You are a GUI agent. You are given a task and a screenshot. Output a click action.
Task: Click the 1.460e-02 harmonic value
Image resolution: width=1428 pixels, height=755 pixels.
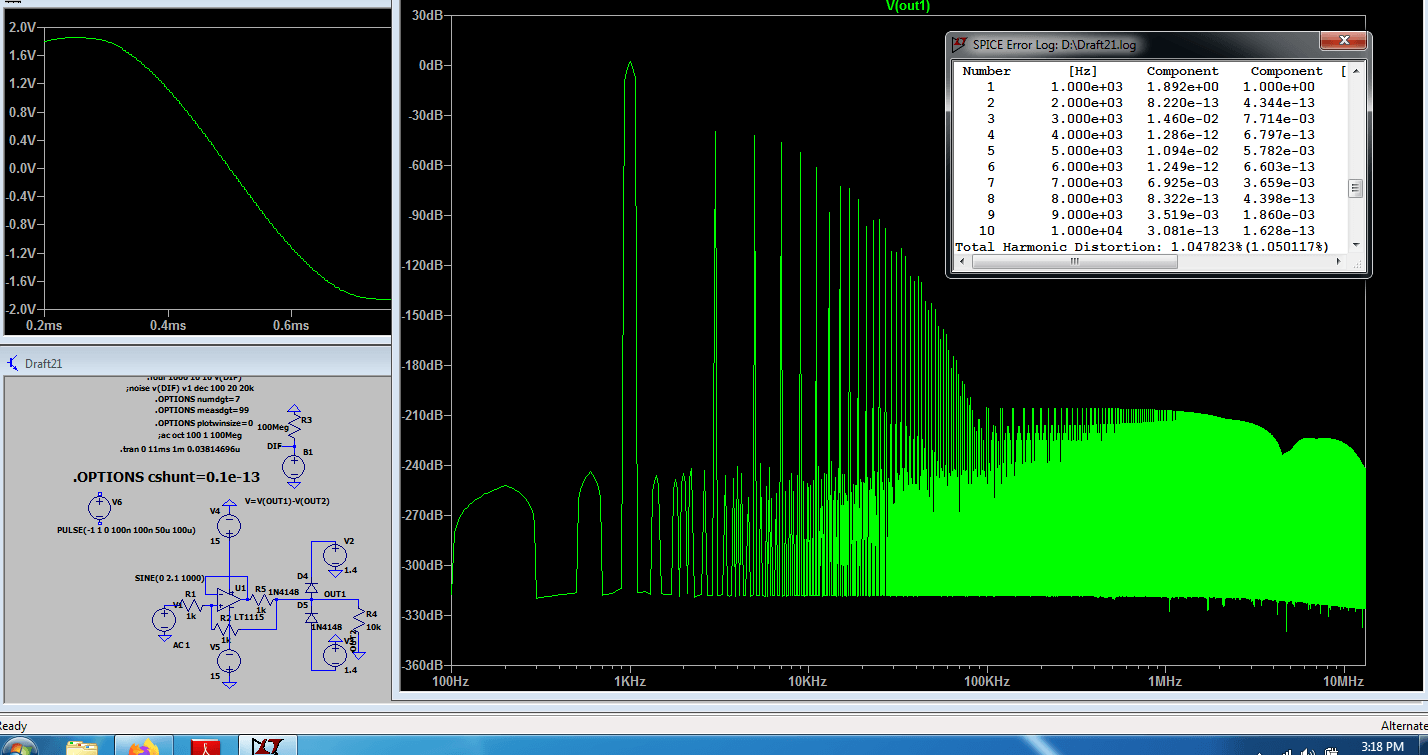1182,119
